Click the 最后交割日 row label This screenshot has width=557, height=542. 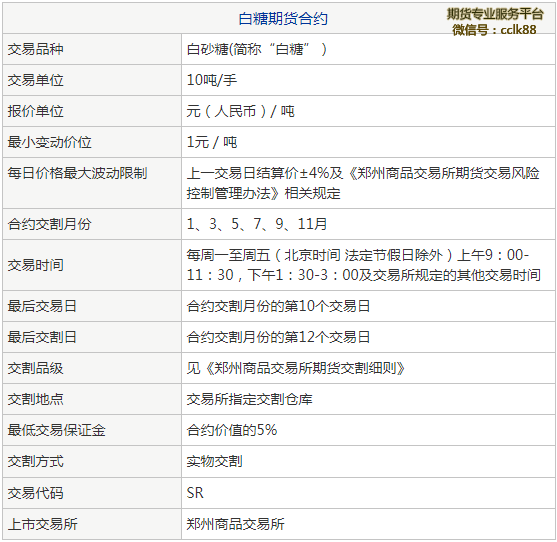[42, 337]
